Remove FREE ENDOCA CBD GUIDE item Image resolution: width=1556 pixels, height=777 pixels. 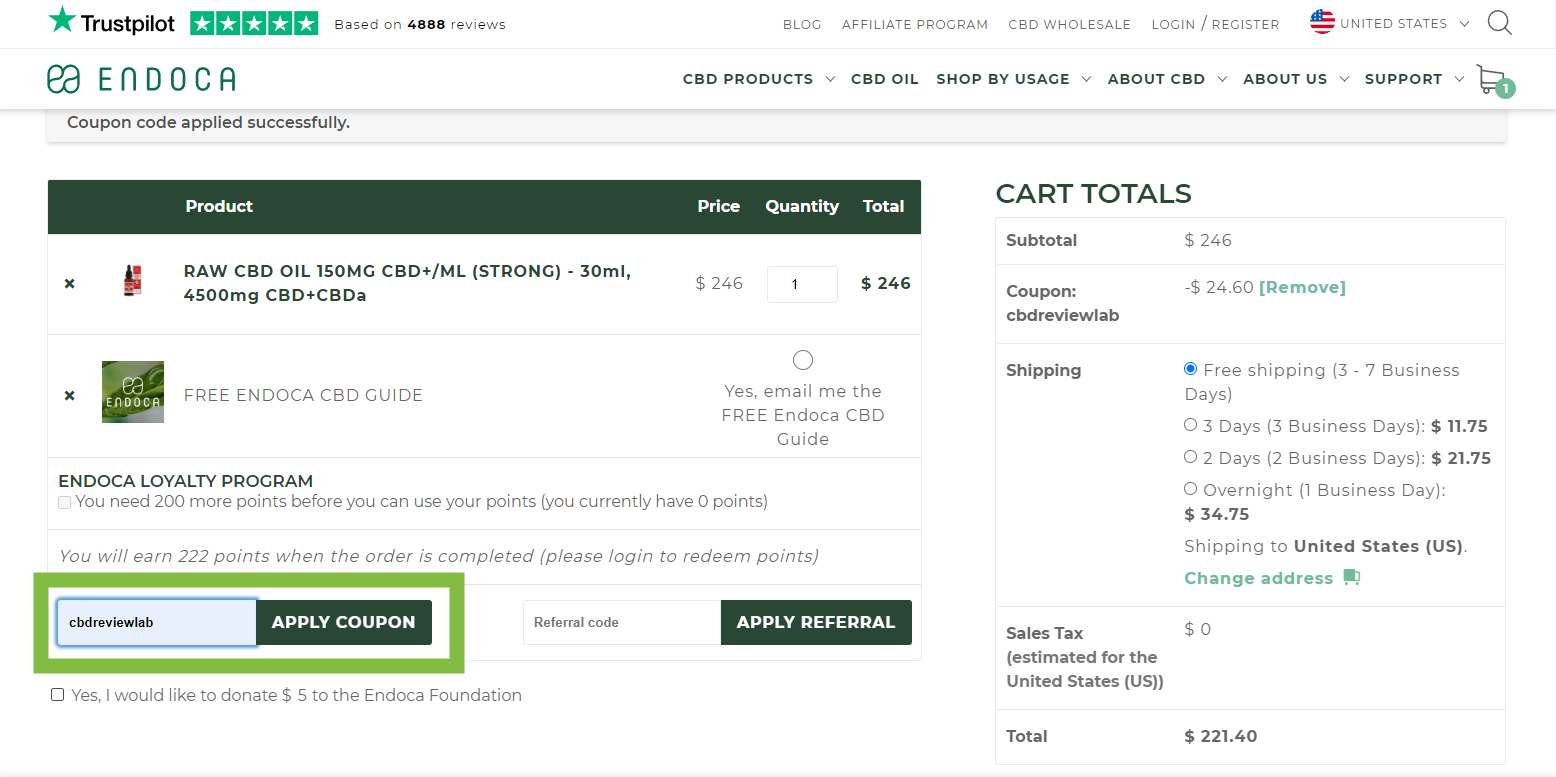70,396
